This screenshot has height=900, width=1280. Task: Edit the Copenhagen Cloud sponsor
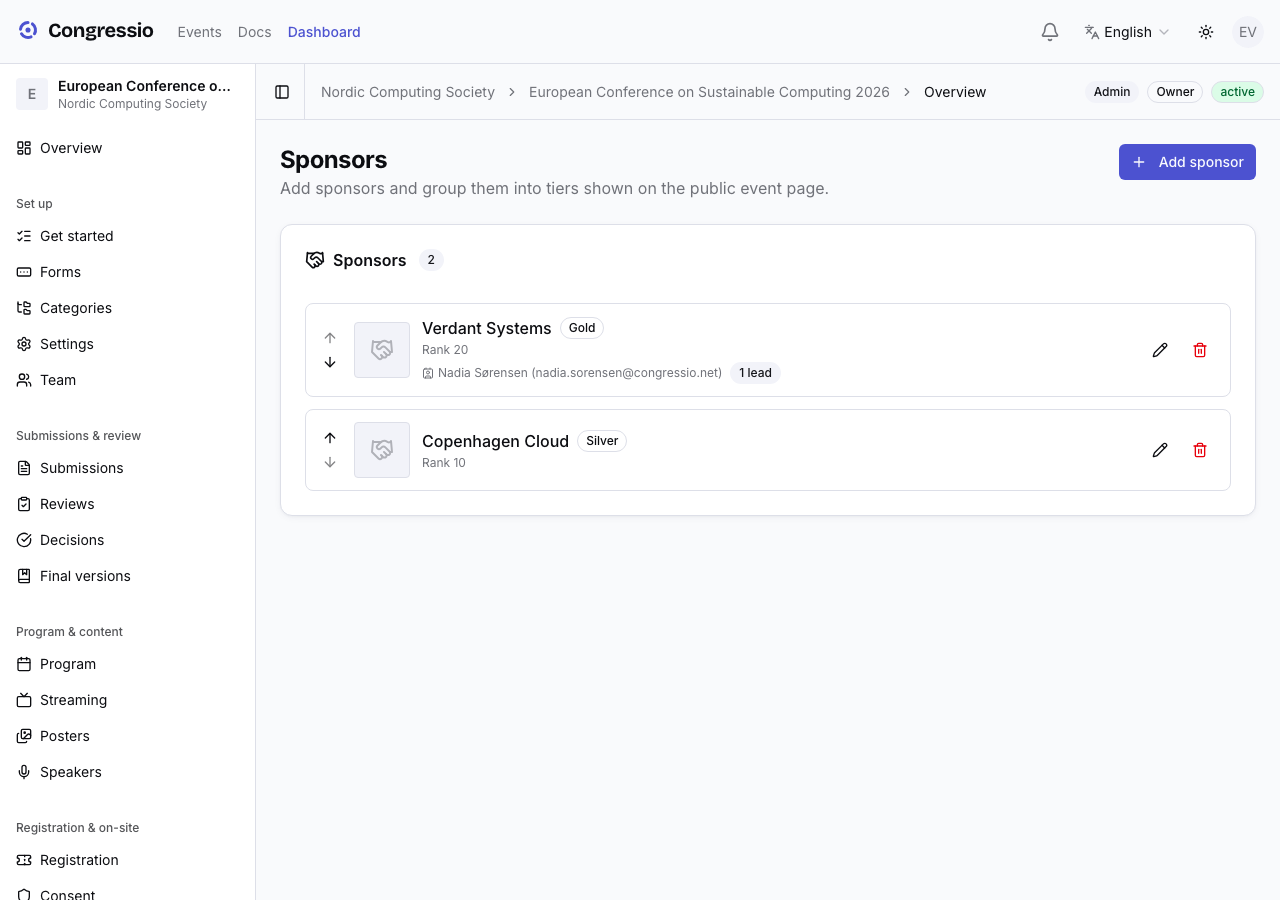coord(1160,450)
